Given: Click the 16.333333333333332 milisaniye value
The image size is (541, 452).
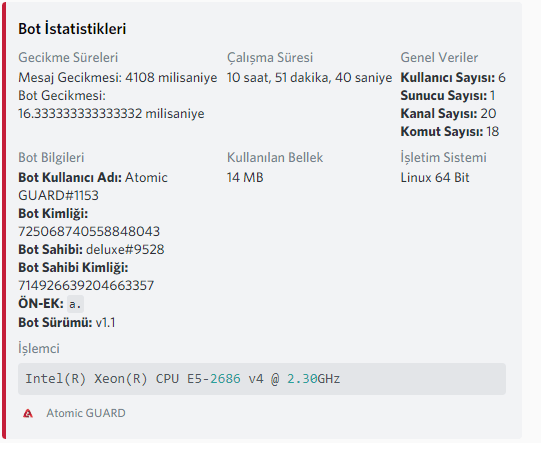Looking at the screenshot, I should 111,114.
